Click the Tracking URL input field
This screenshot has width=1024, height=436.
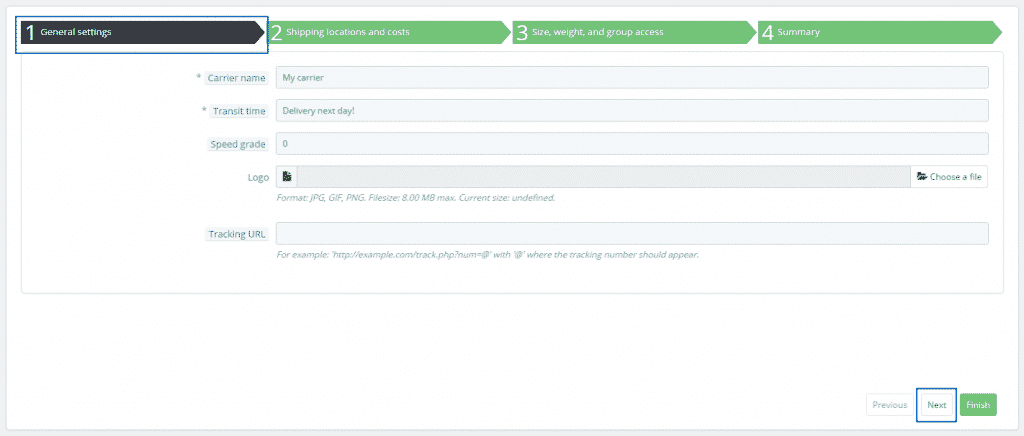[x=632, y=234]
